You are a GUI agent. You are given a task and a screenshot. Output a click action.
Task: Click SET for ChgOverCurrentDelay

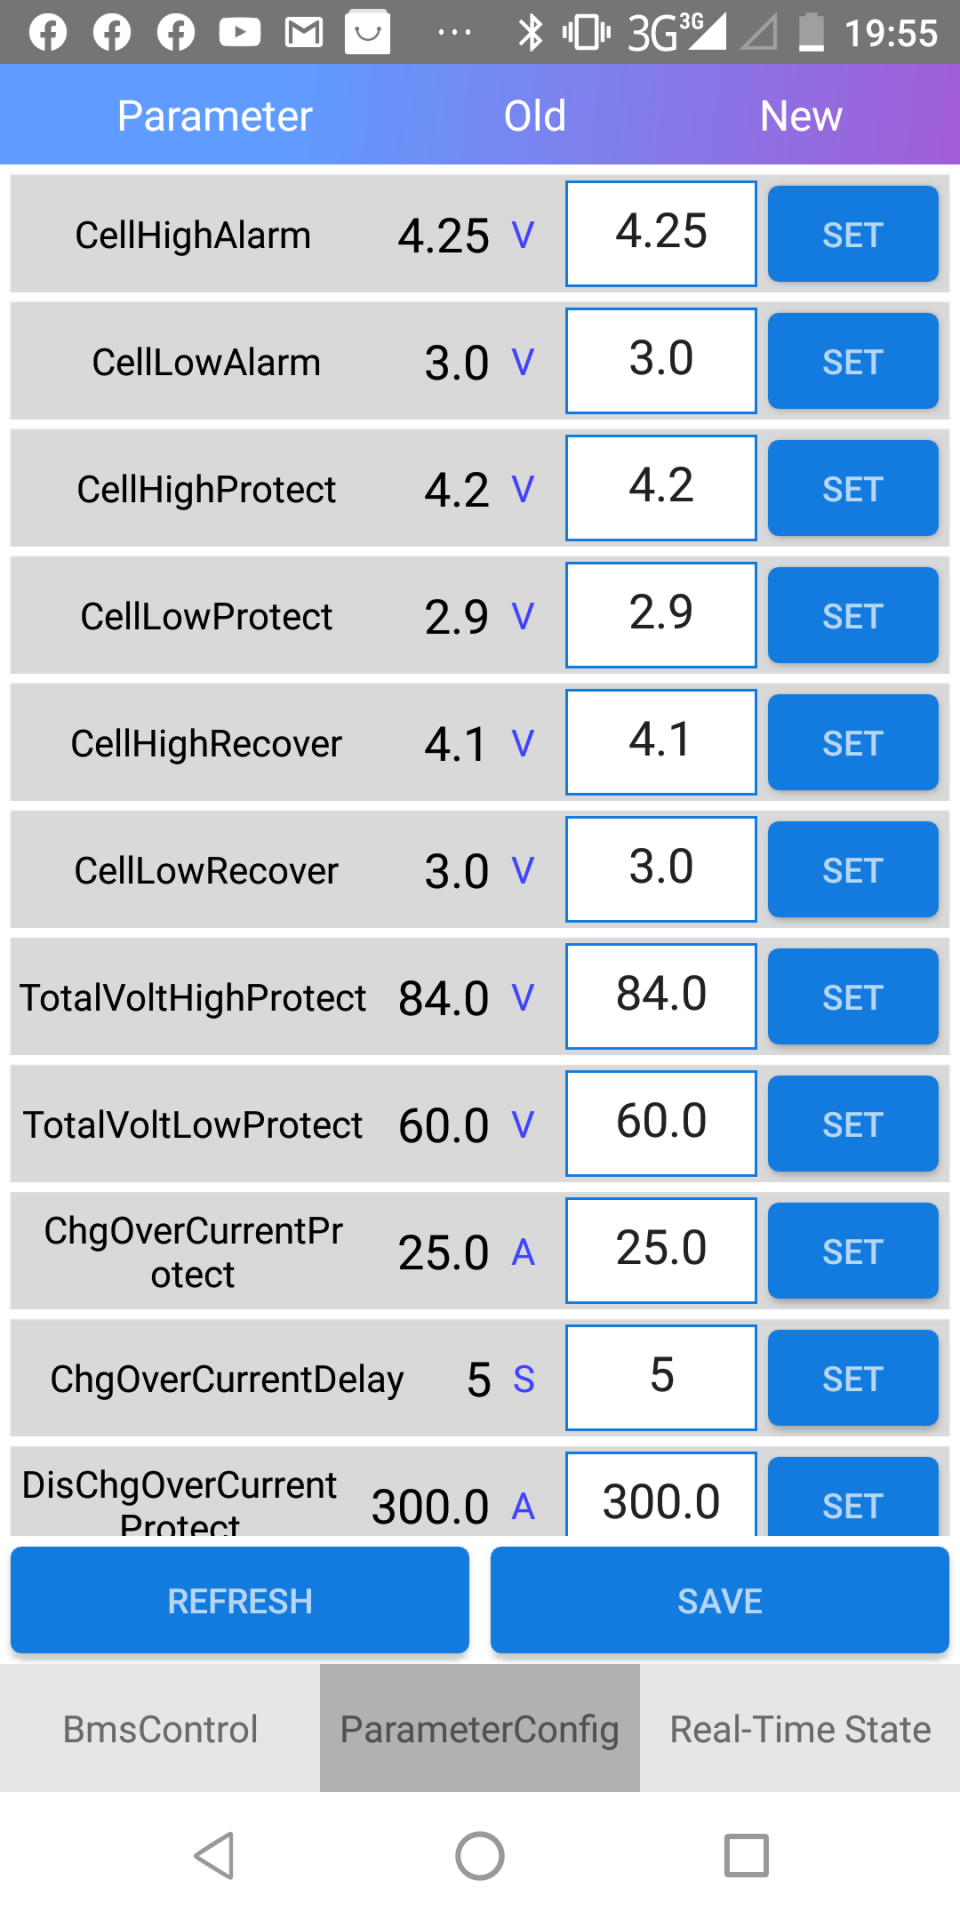853,1378
